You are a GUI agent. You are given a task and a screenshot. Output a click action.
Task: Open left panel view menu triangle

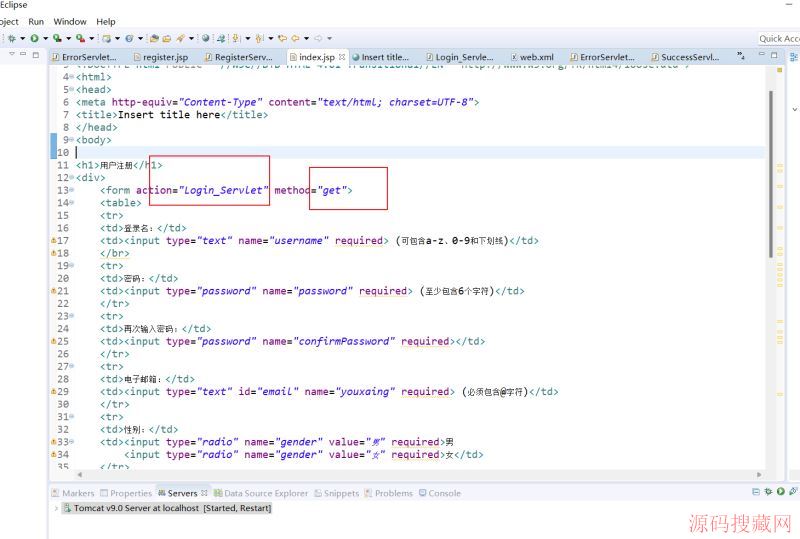pos(12,54)
